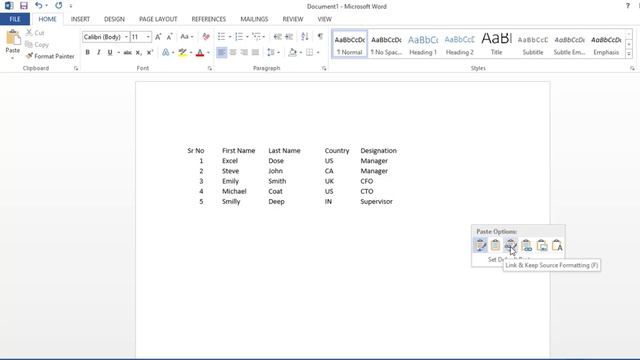Toggle Italic formatting
Screen dimensions: 640x360
98,52
